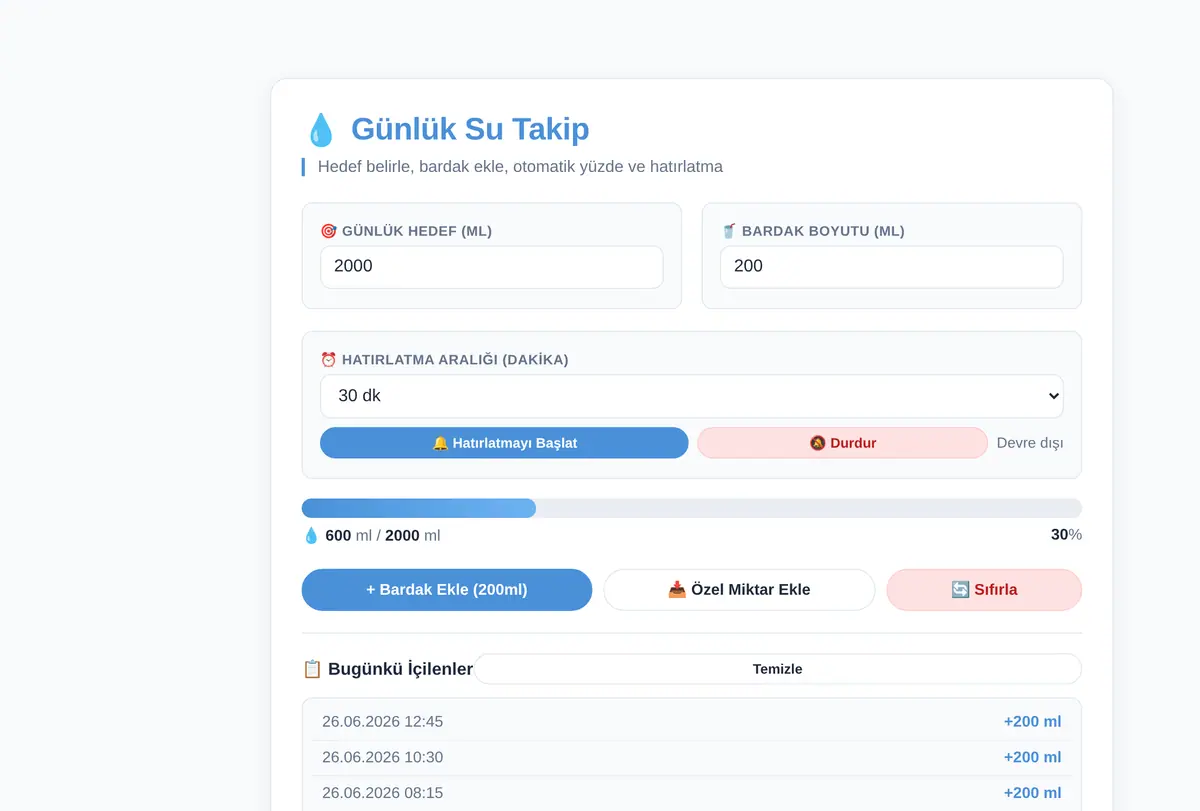Select the 26.06.2026 10:30 log entry
The width and height of the screenshot is (1200, 811).
point(692,758)
